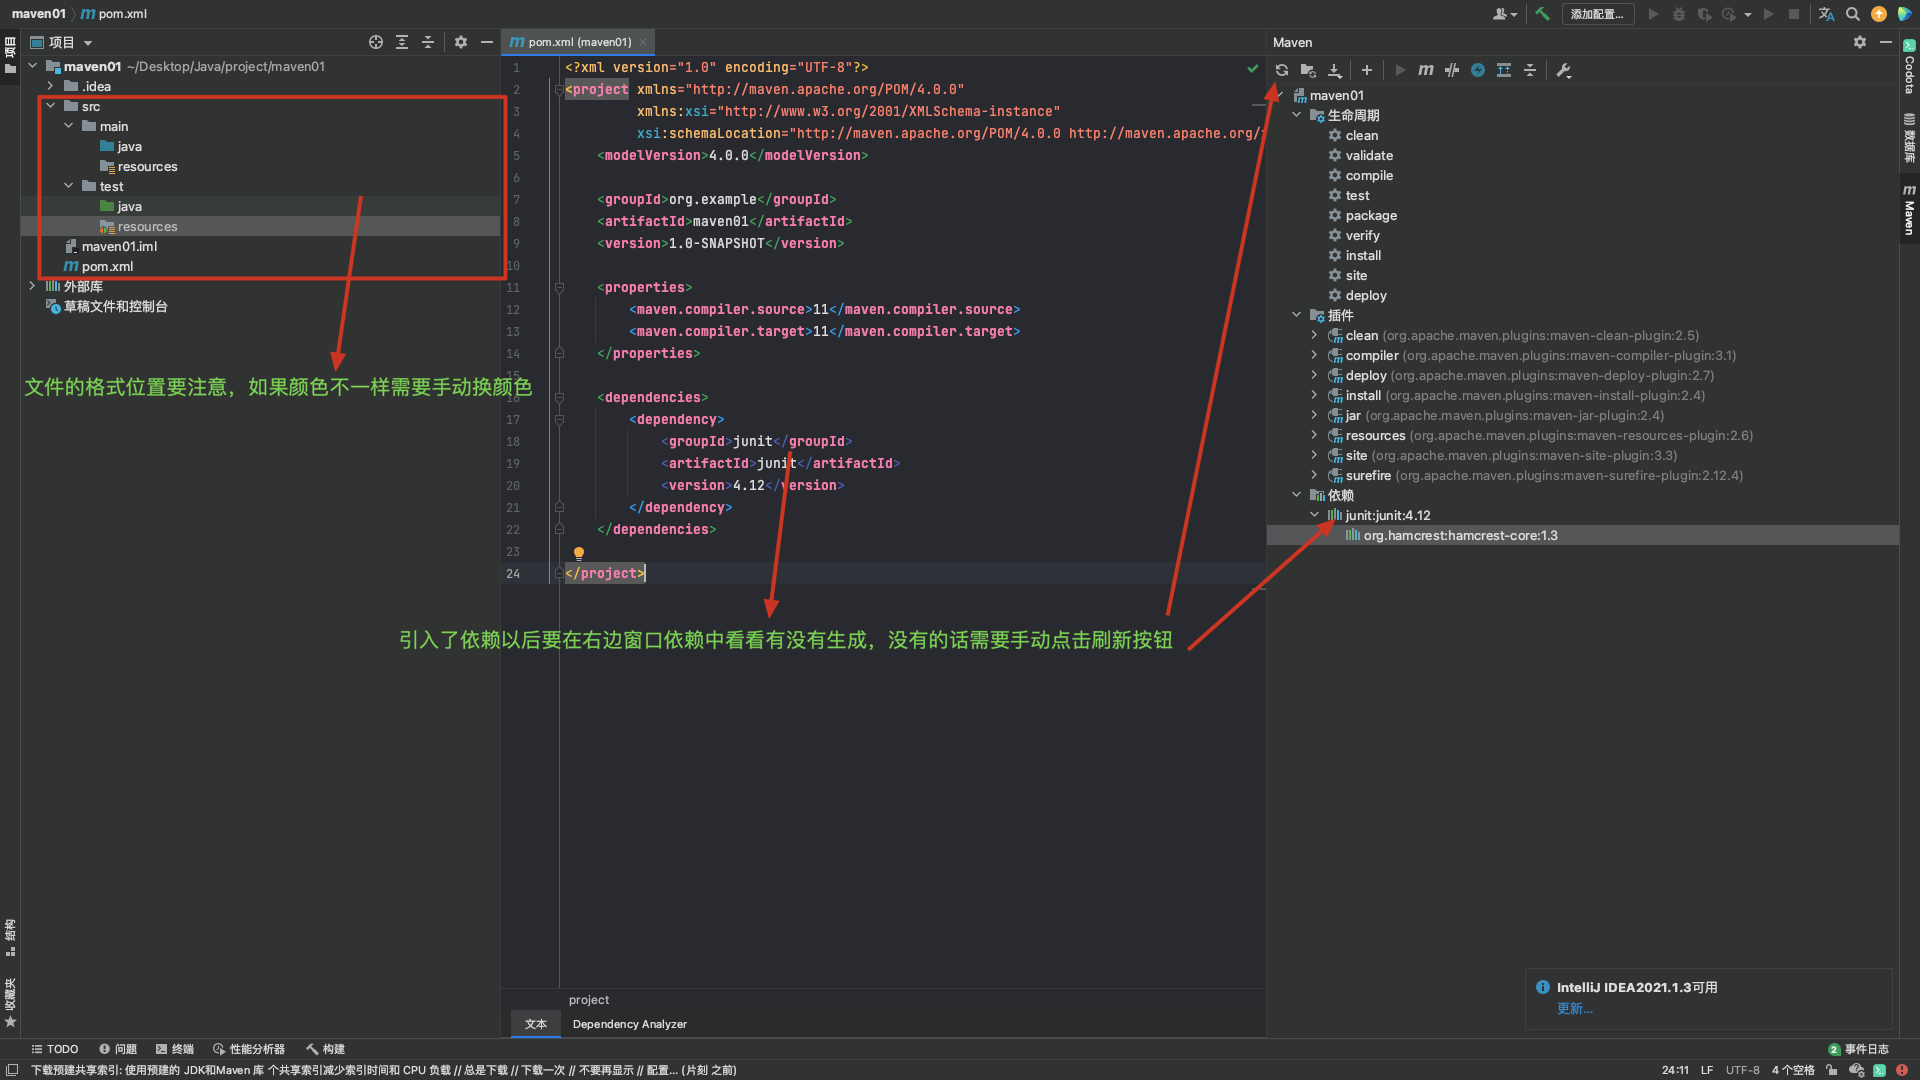Viewport: 1920px width, 1080px height.
Task: Click Generate Sources and Update Folders icon
Action: (1308, 70)
